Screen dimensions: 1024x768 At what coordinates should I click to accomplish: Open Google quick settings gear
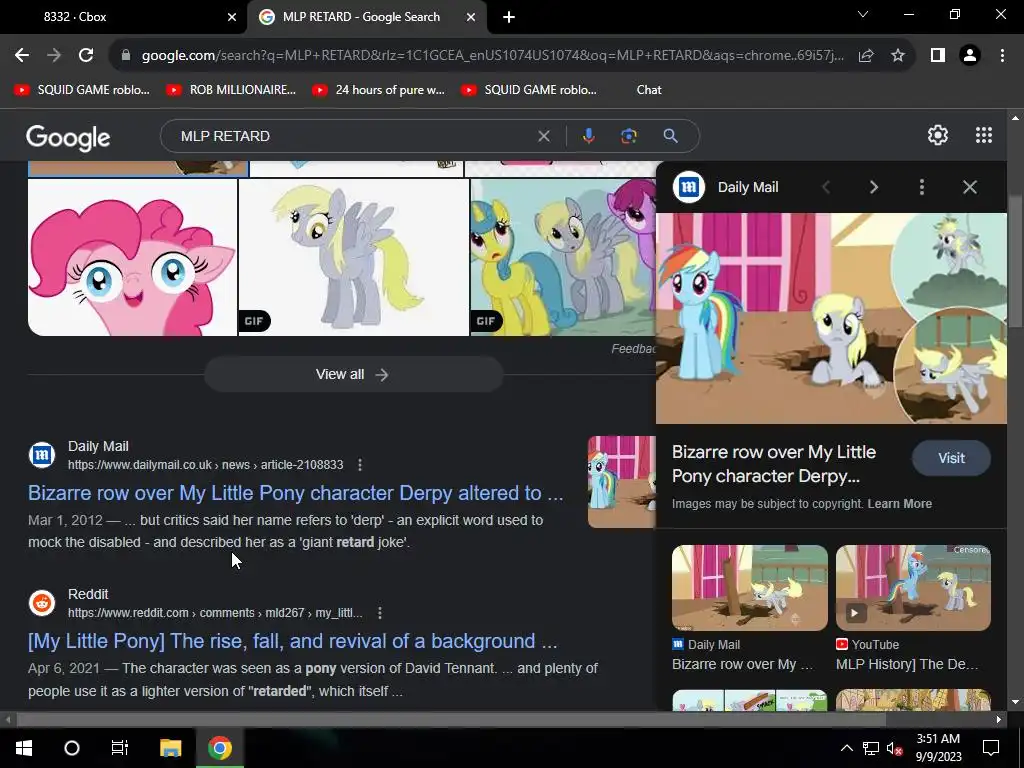point(938,135)
